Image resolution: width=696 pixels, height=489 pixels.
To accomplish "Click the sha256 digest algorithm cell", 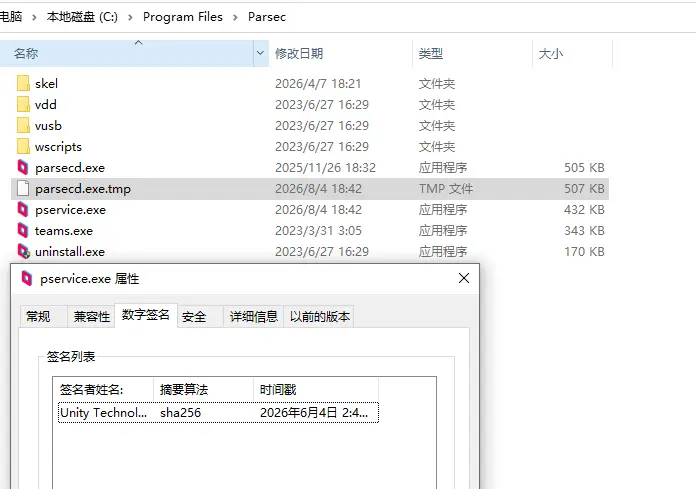I will tap(181, 413).
